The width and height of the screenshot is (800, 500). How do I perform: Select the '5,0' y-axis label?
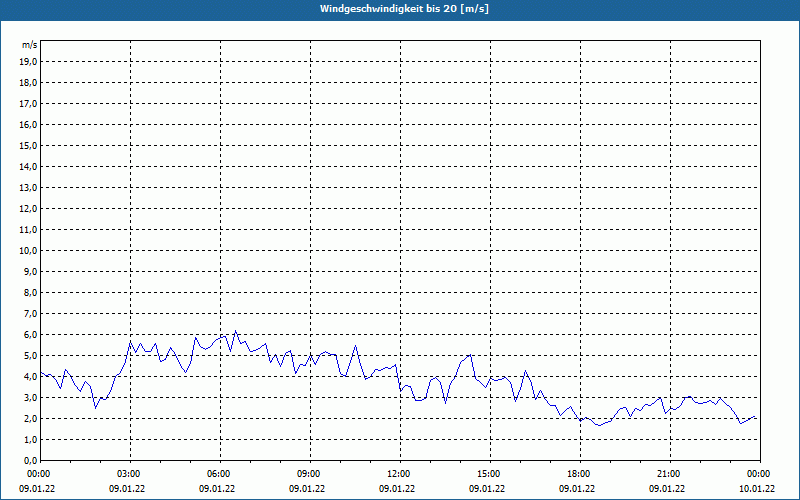tap(30, 355)
